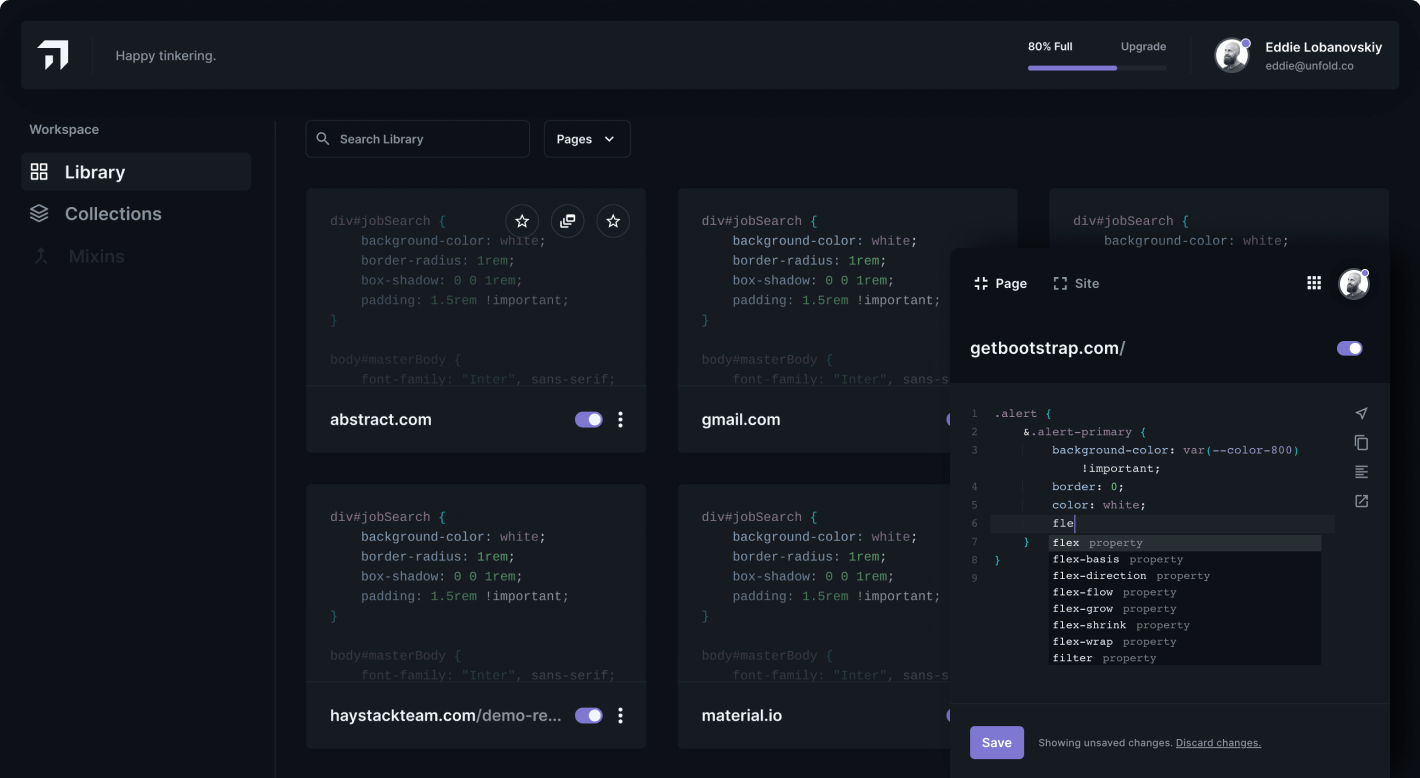
Task: Click the duplicate icon on the abstract.com card
Action: pos(567,221)
